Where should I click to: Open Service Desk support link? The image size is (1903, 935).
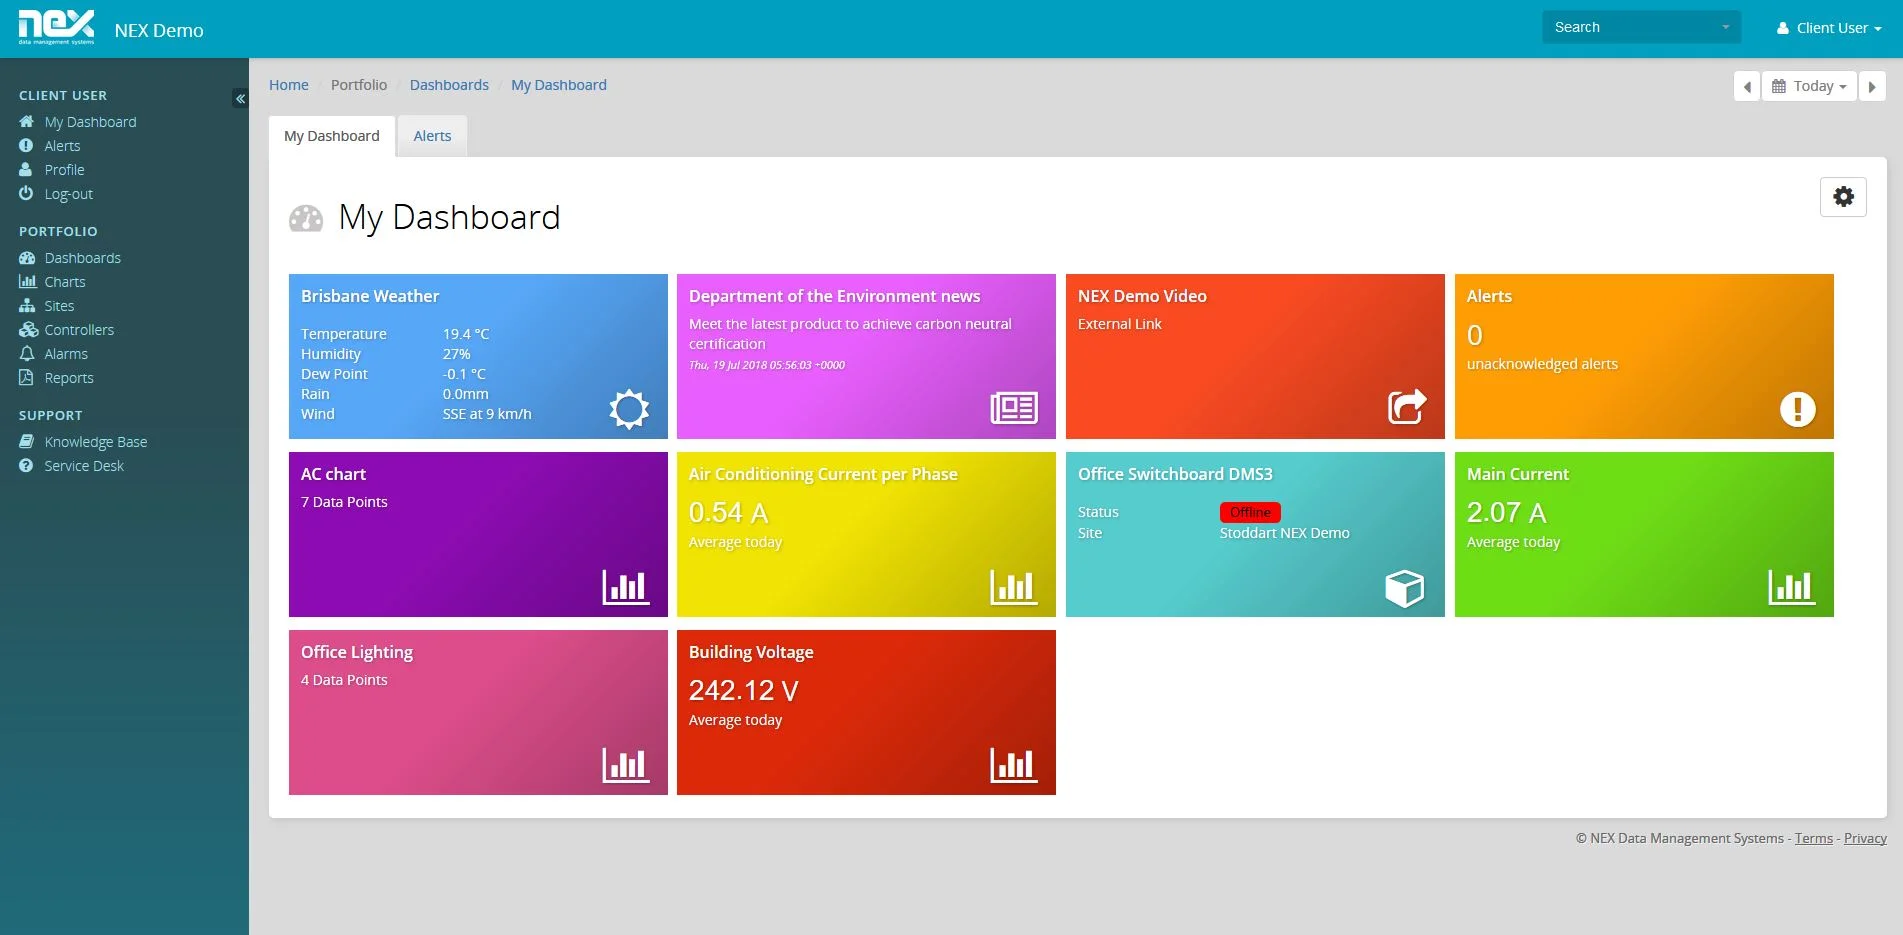[84, 465]
